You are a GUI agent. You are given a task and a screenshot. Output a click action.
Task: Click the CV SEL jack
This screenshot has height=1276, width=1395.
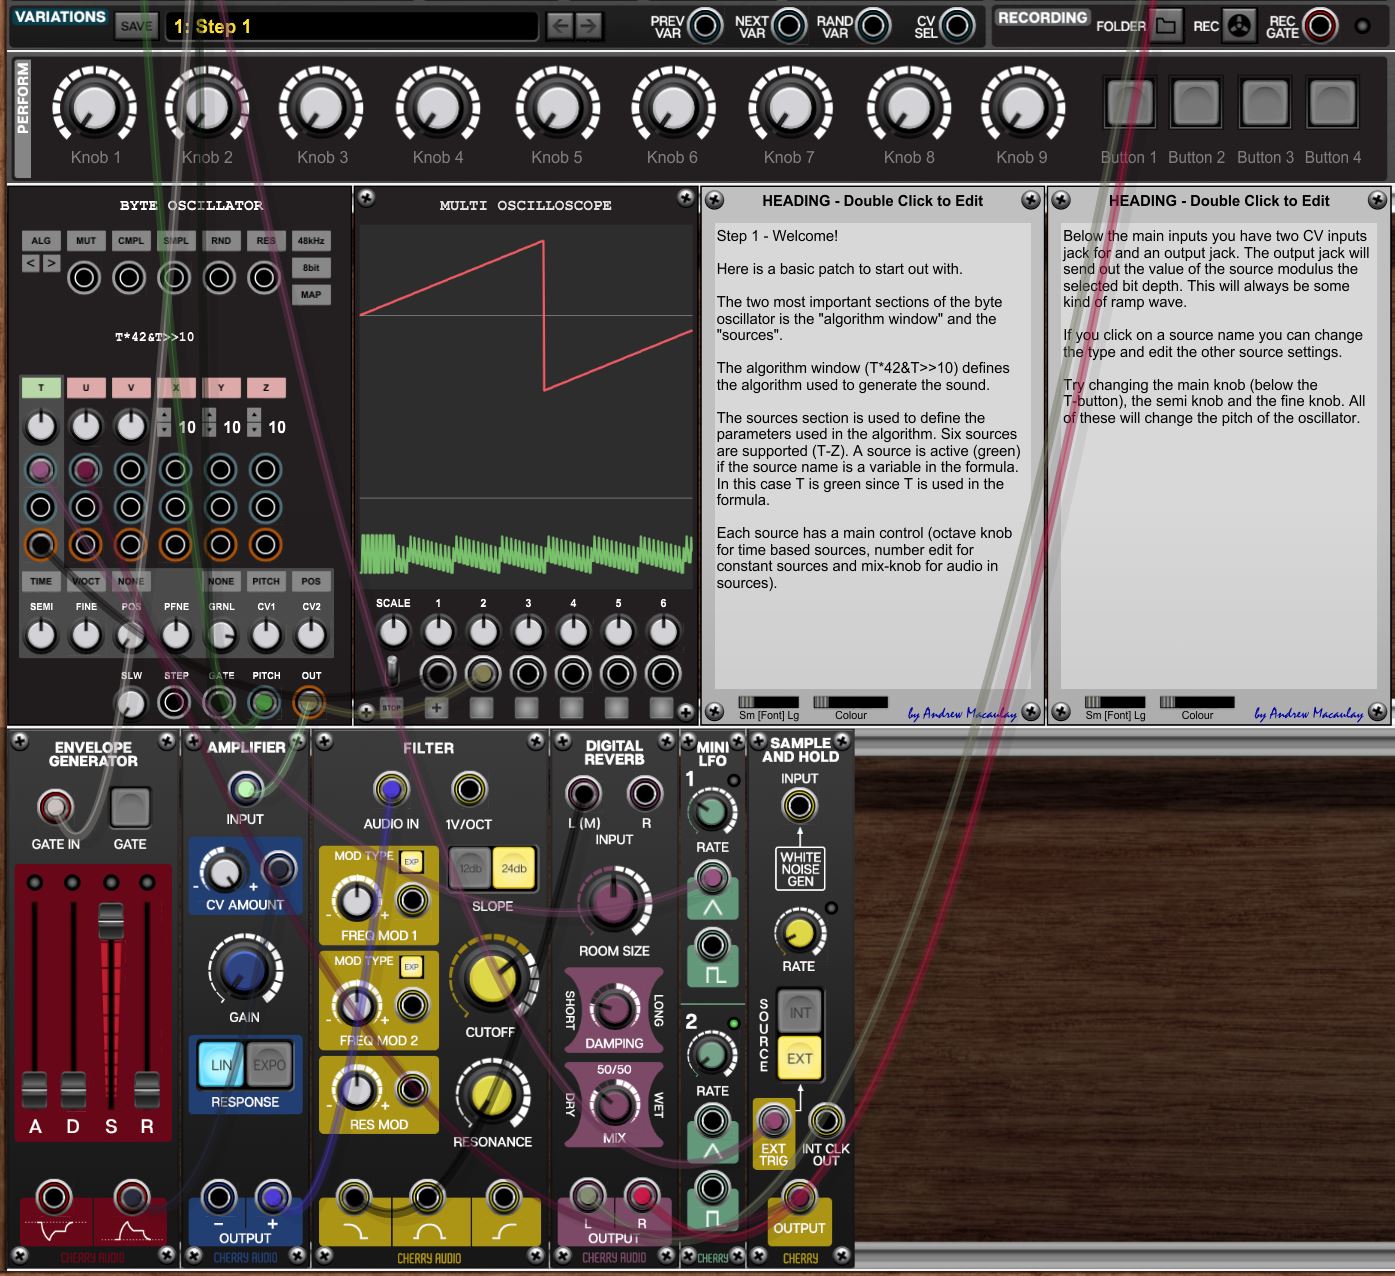coord(956,26)
